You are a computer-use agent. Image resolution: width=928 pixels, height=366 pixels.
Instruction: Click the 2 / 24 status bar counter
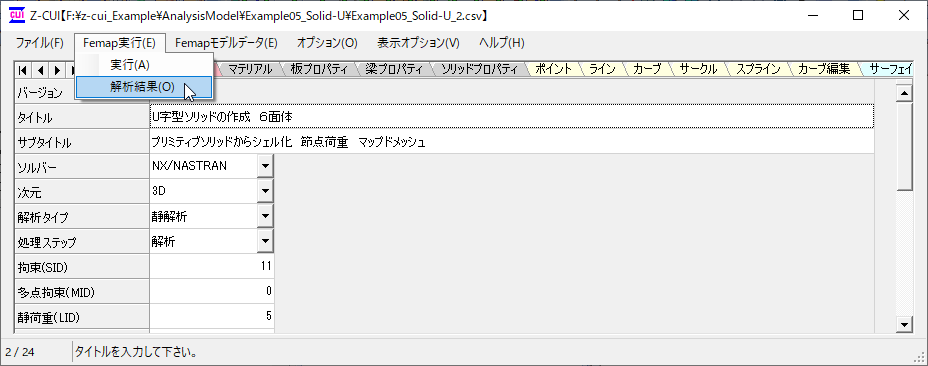pyautogui.click(x=20, y=352)
